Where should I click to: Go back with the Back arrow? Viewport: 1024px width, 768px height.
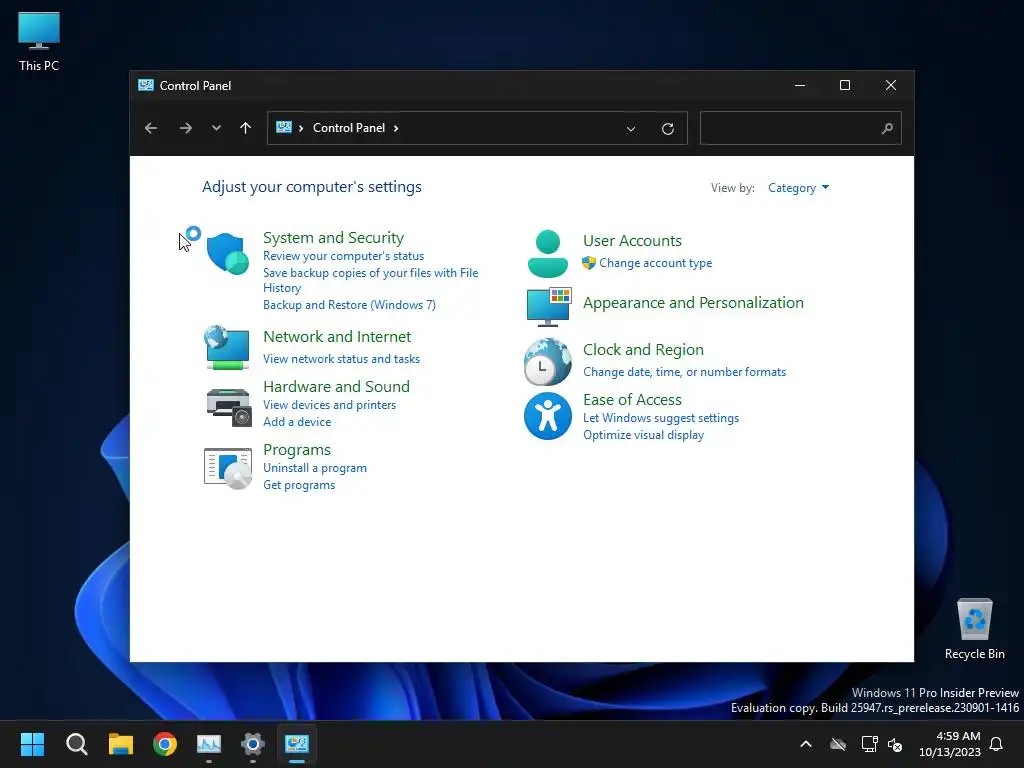coord(151,128)
